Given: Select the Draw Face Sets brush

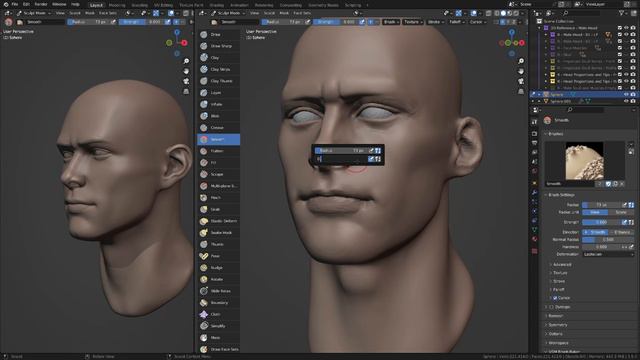Looking at the screenshot, I should 218,349.
